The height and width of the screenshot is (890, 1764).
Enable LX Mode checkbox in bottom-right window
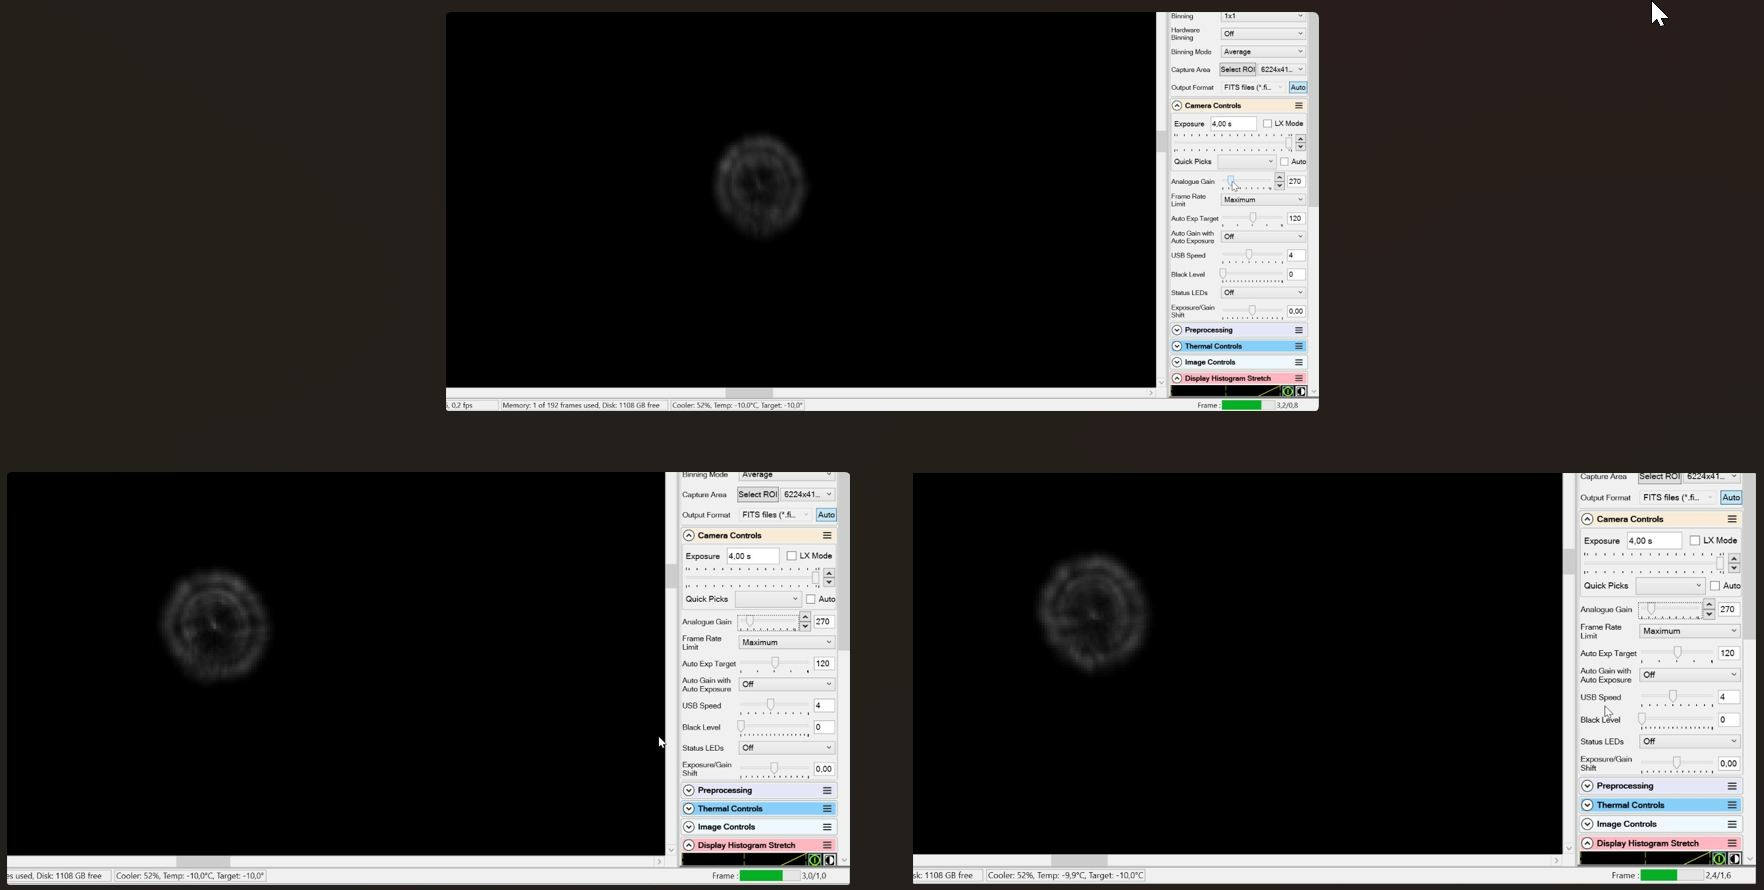(x=1695, y=541)
